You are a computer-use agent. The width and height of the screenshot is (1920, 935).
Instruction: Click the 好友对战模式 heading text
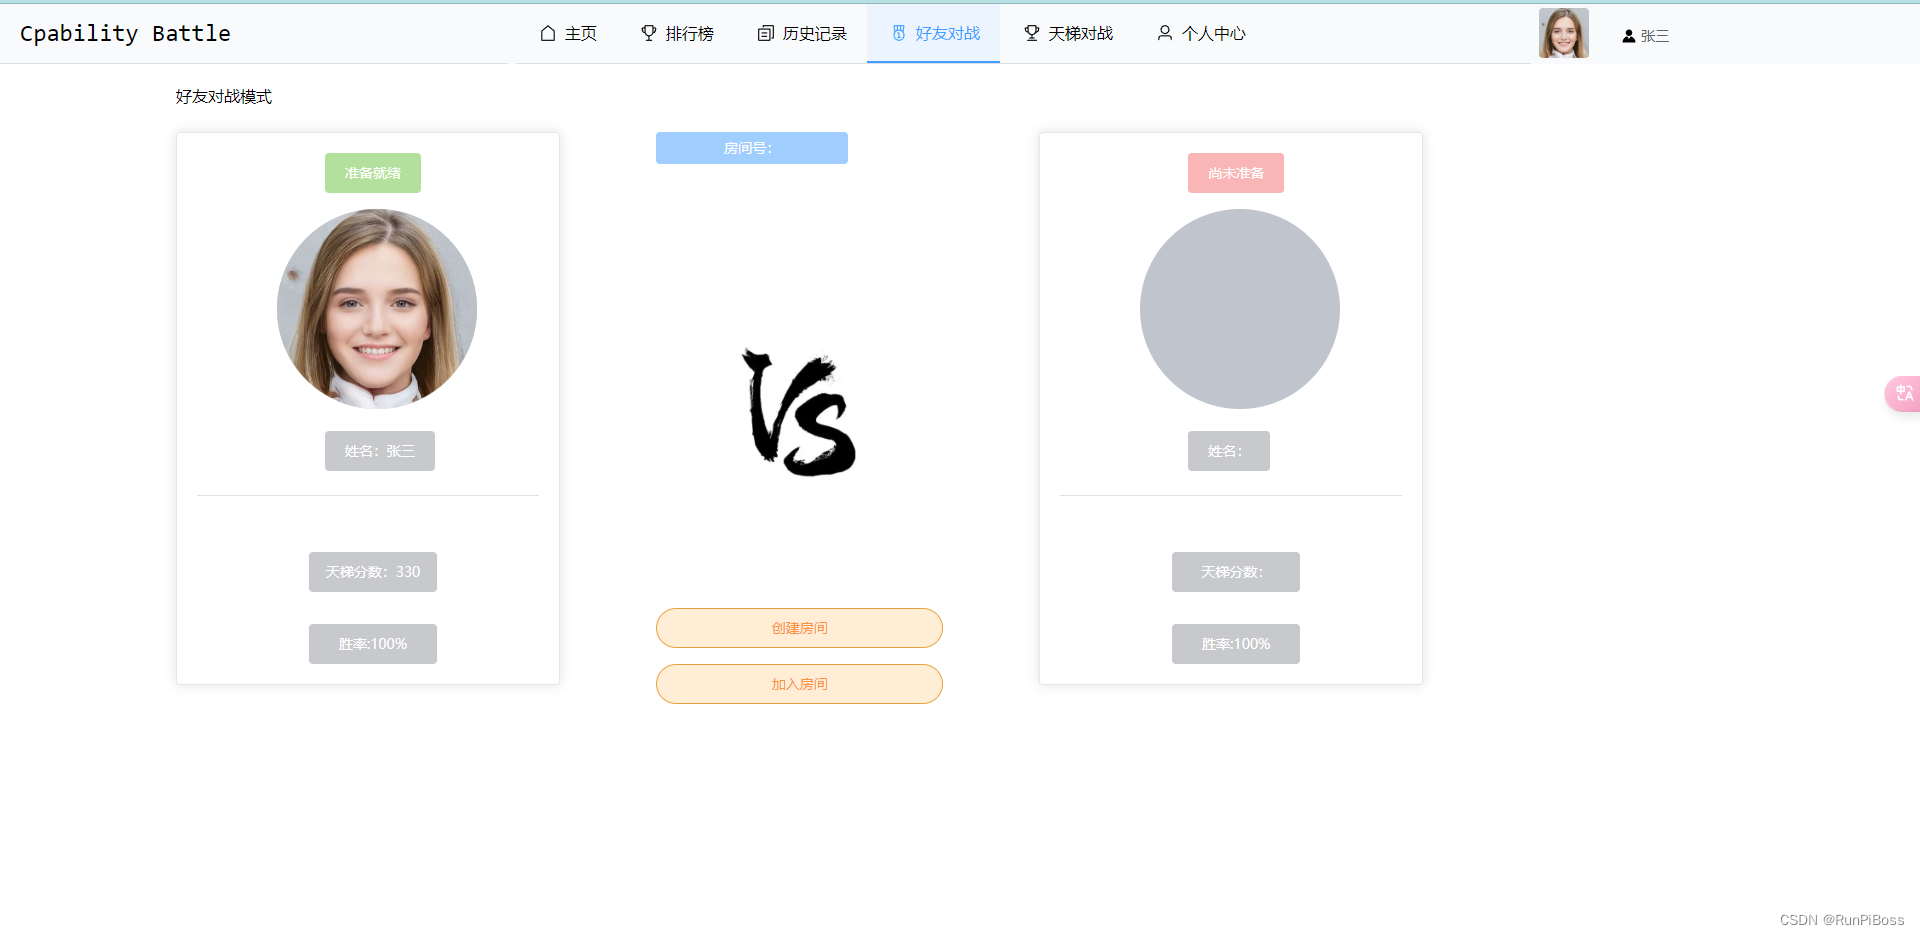224,97
